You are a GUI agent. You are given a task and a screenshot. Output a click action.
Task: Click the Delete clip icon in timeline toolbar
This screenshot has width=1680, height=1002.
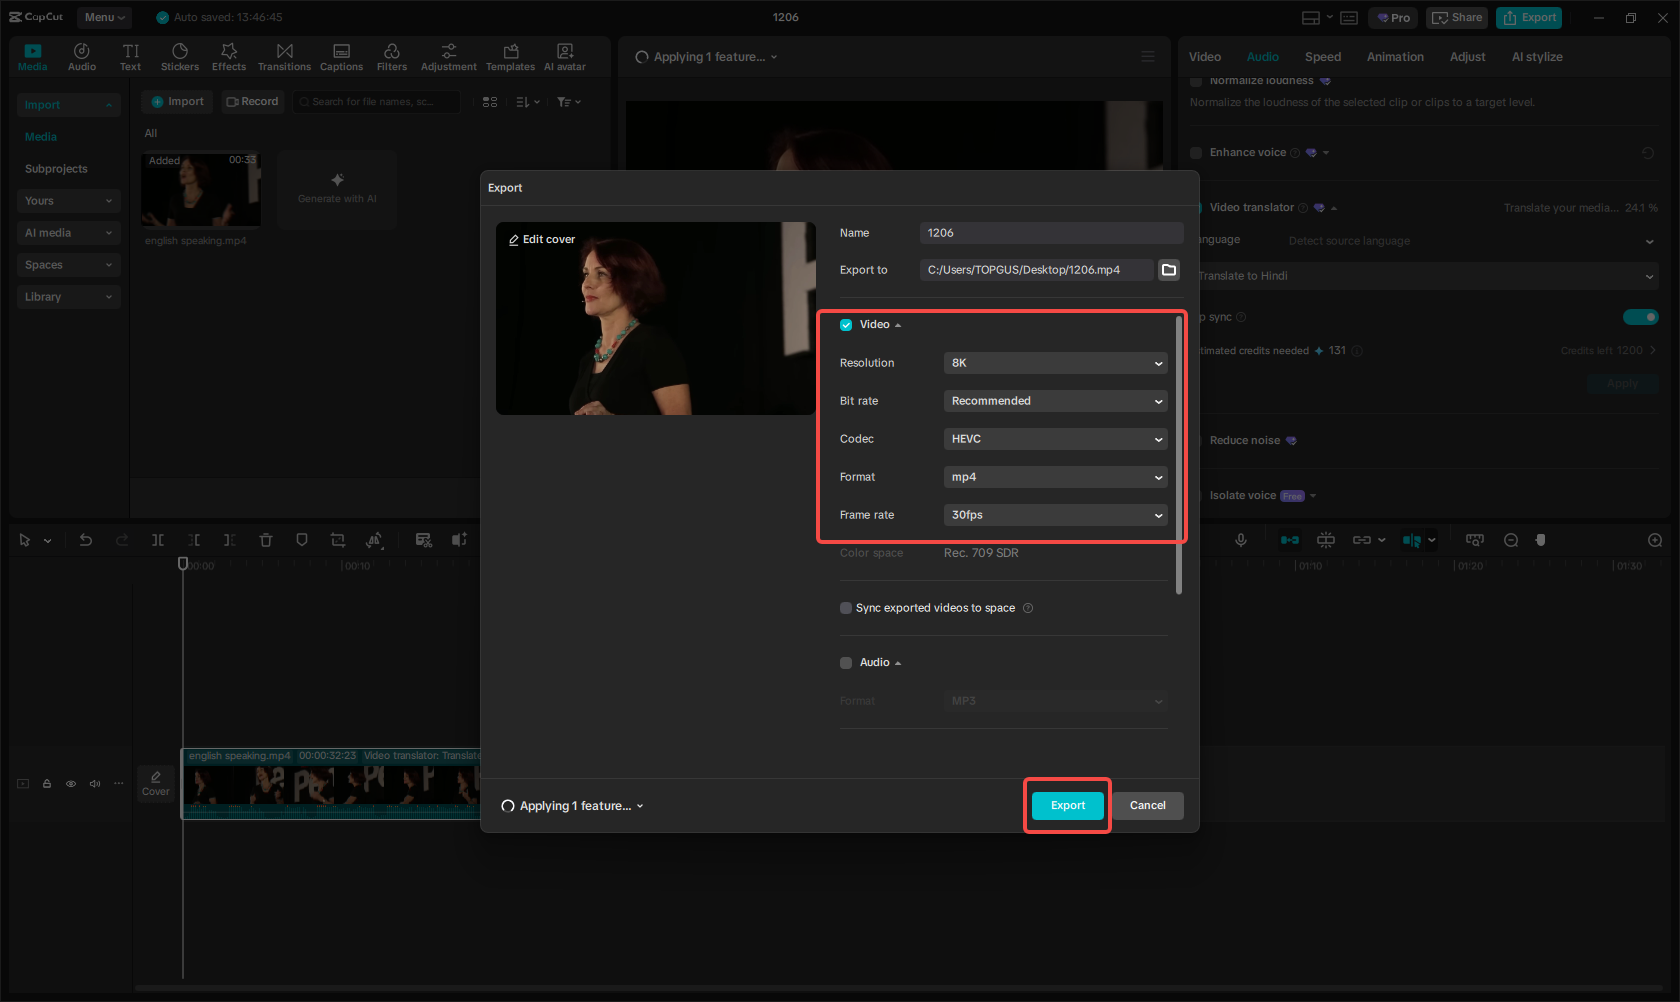pos(266,539)
